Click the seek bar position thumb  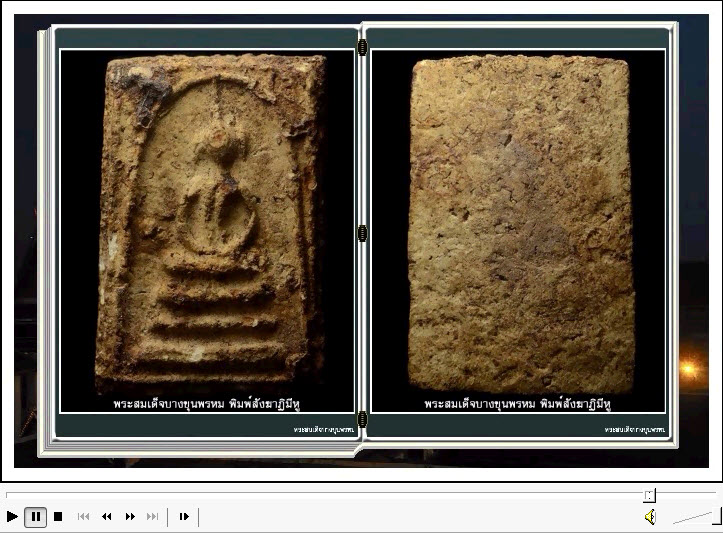(x=649, y=496)
